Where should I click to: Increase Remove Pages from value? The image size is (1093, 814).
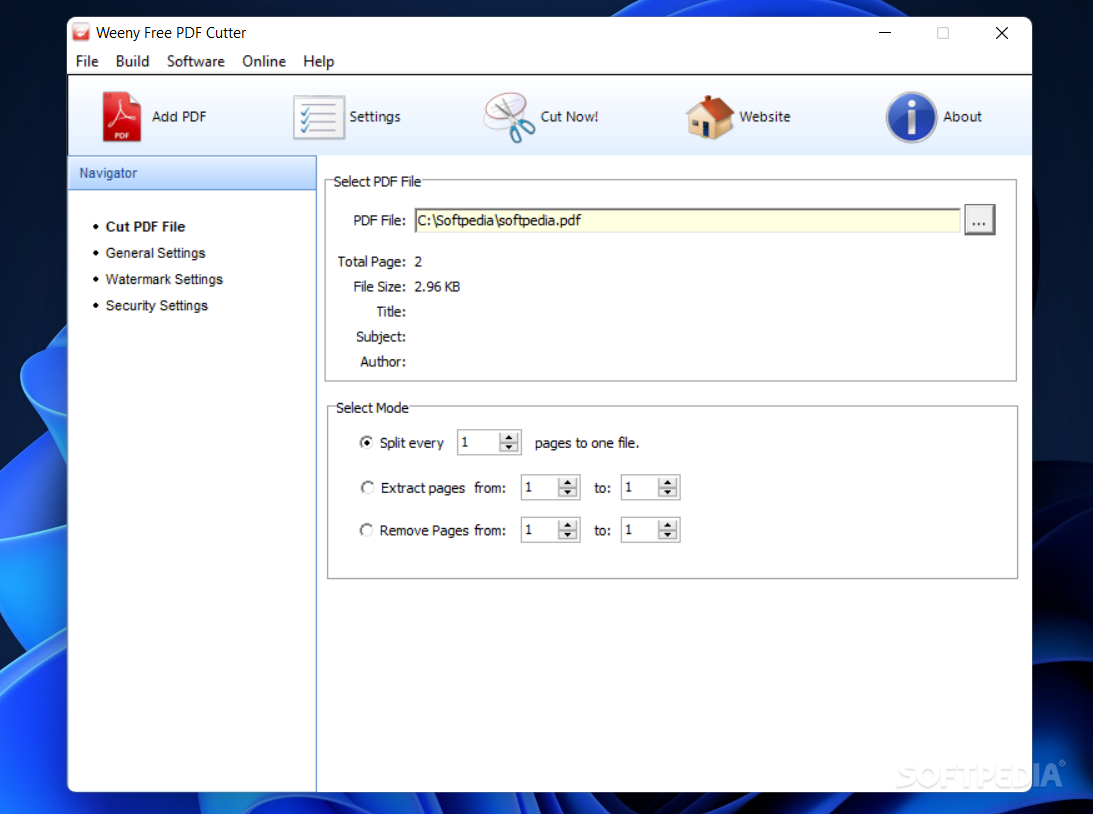(568, 525)
